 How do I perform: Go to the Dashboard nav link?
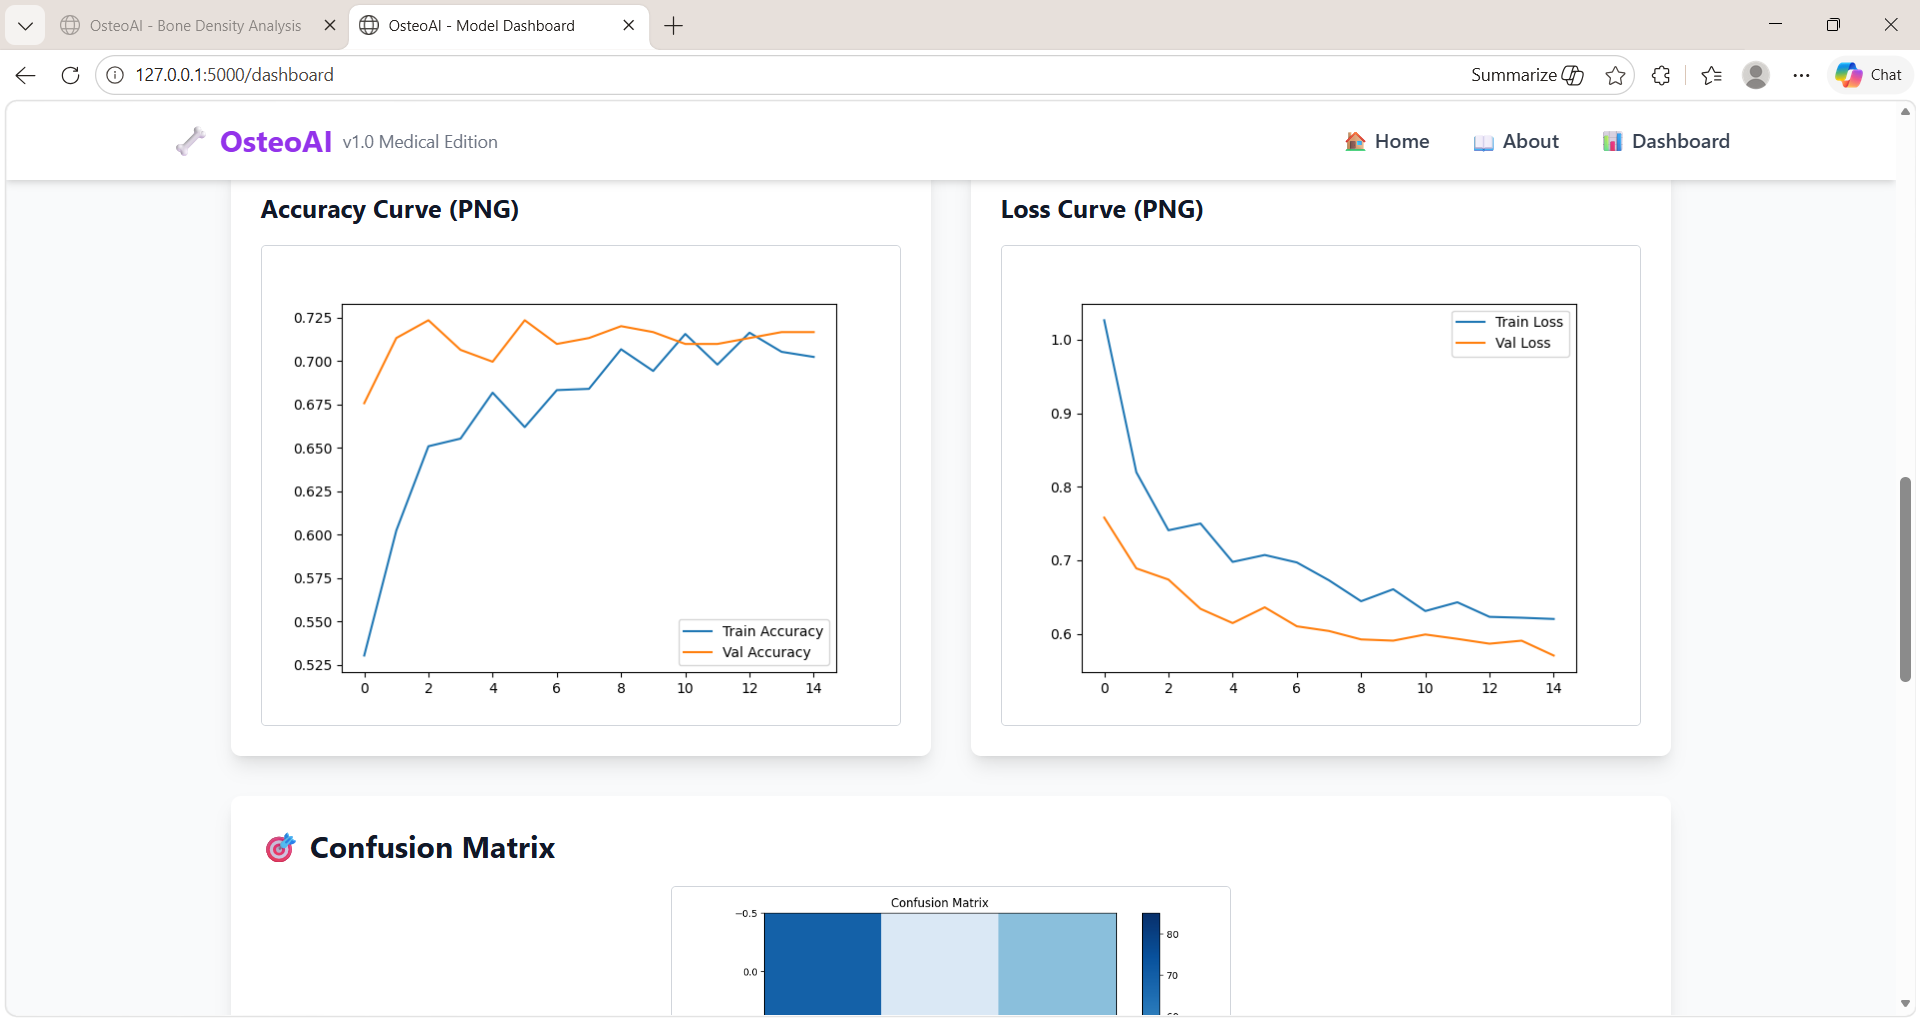pyautogui.click(x=1666, y=142)
